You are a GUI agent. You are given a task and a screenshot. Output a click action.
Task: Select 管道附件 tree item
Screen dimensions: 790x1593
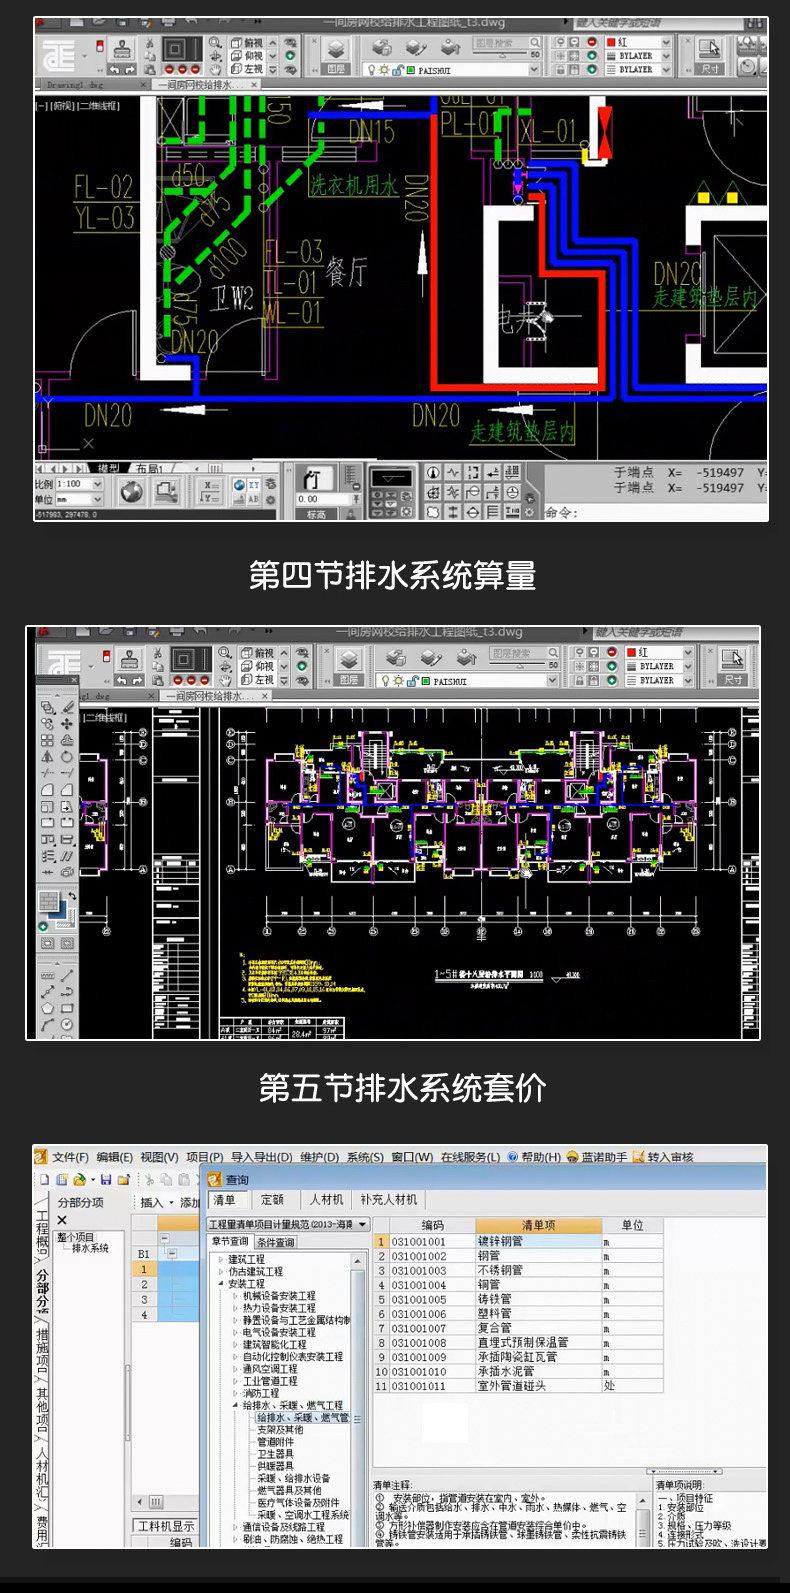275,1442
